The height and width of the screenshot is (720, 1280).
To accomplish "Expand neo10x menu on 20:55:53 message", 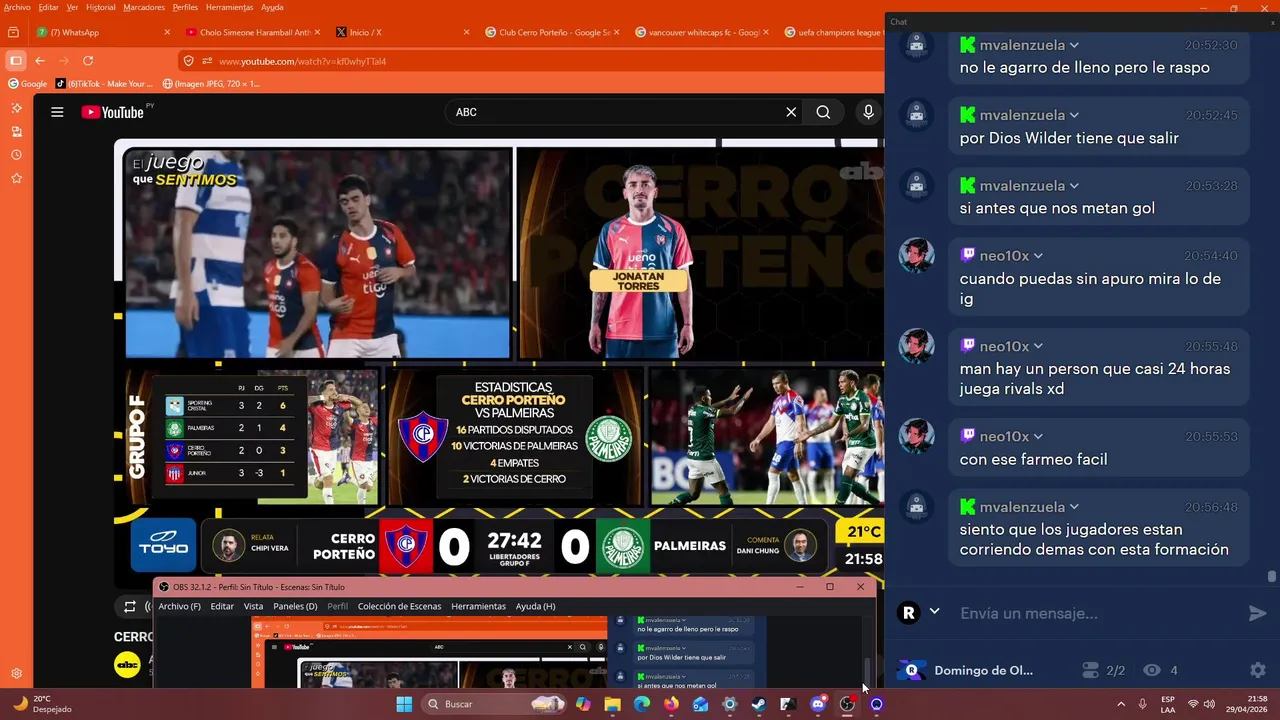I will (1038, 436).
